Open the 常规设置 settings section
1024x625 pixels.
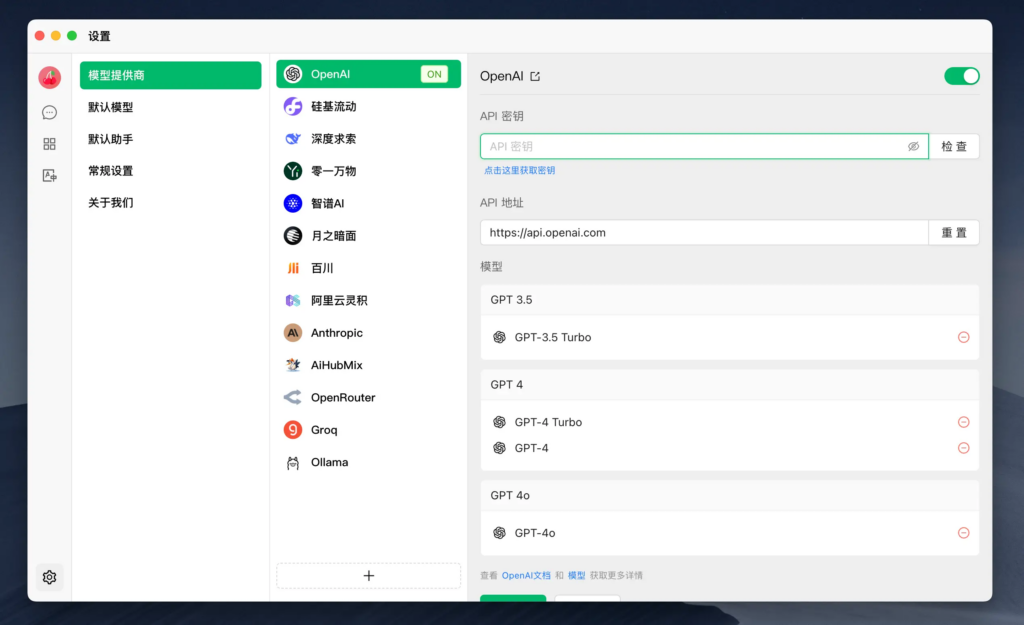(x=110, y=171)
